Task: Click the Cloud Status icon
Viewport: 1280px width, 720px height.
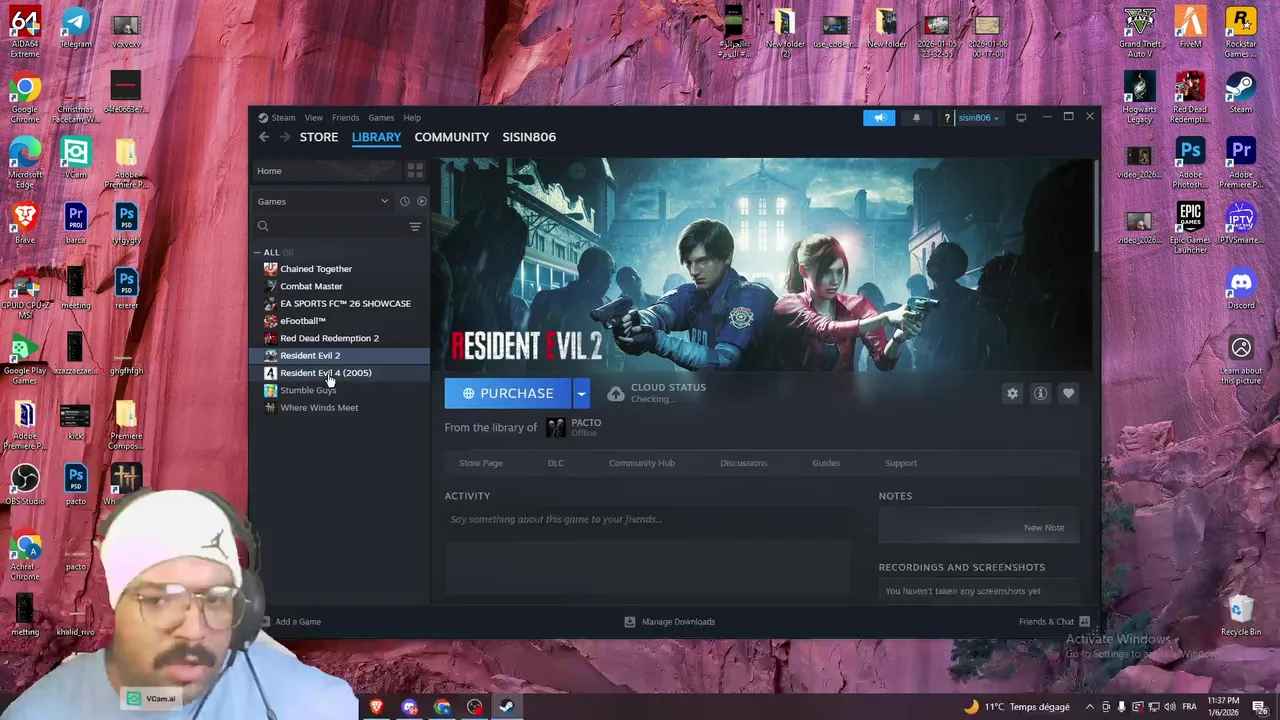Action: pos(616,393)
